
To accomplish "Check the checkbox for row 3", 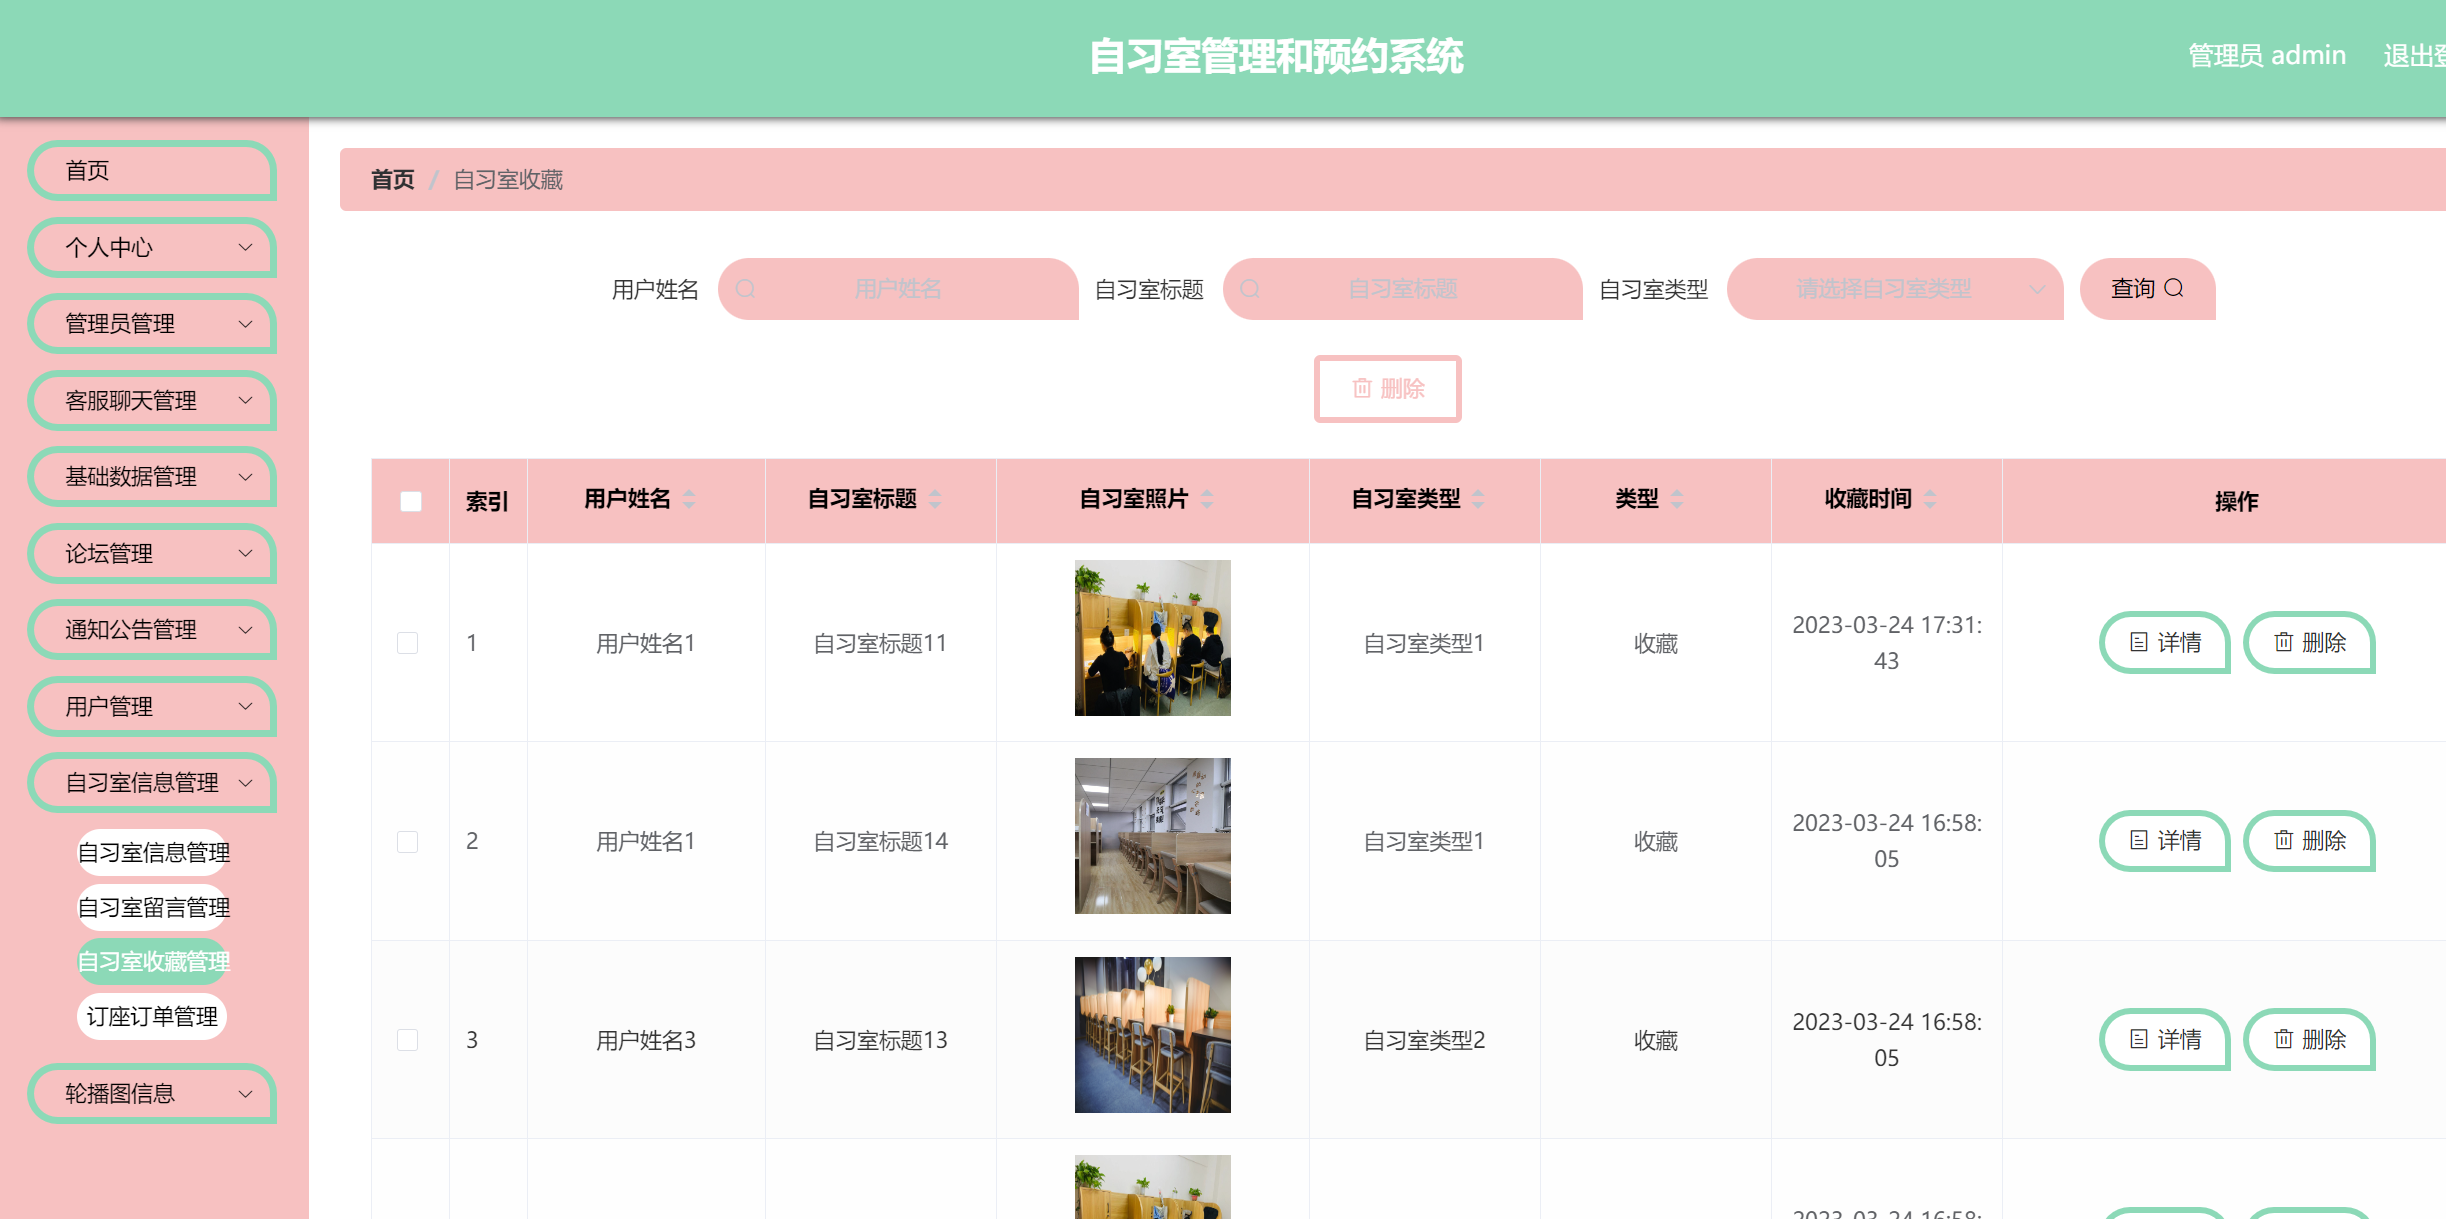I will [407, 1039].
